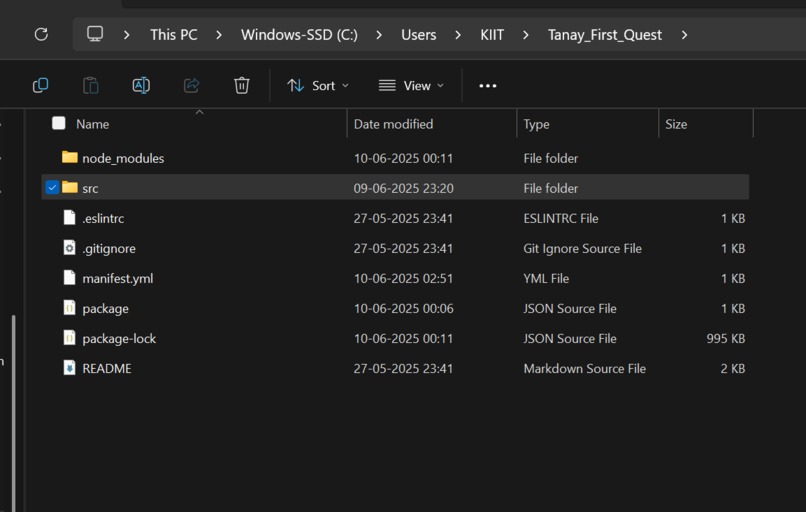Click the .gitignore file icon
Image resolution: width=806 pixels, height=512 pixels.
69,248
